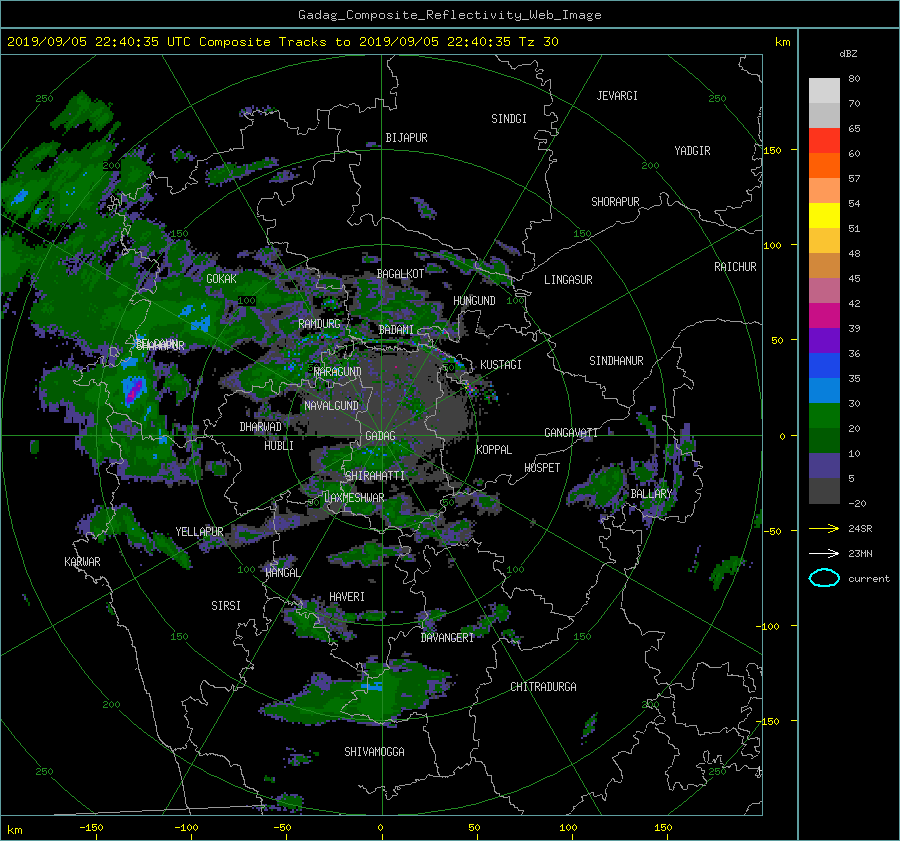Click the BADAMI city label
Viewport: 900px width, 841px height.
396,330
